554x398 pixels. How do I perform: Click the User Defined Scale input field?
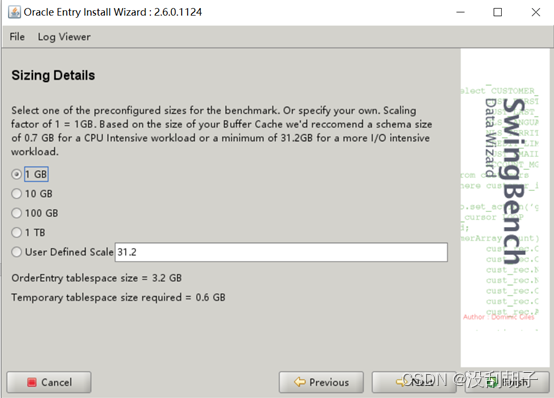[281, 252]
